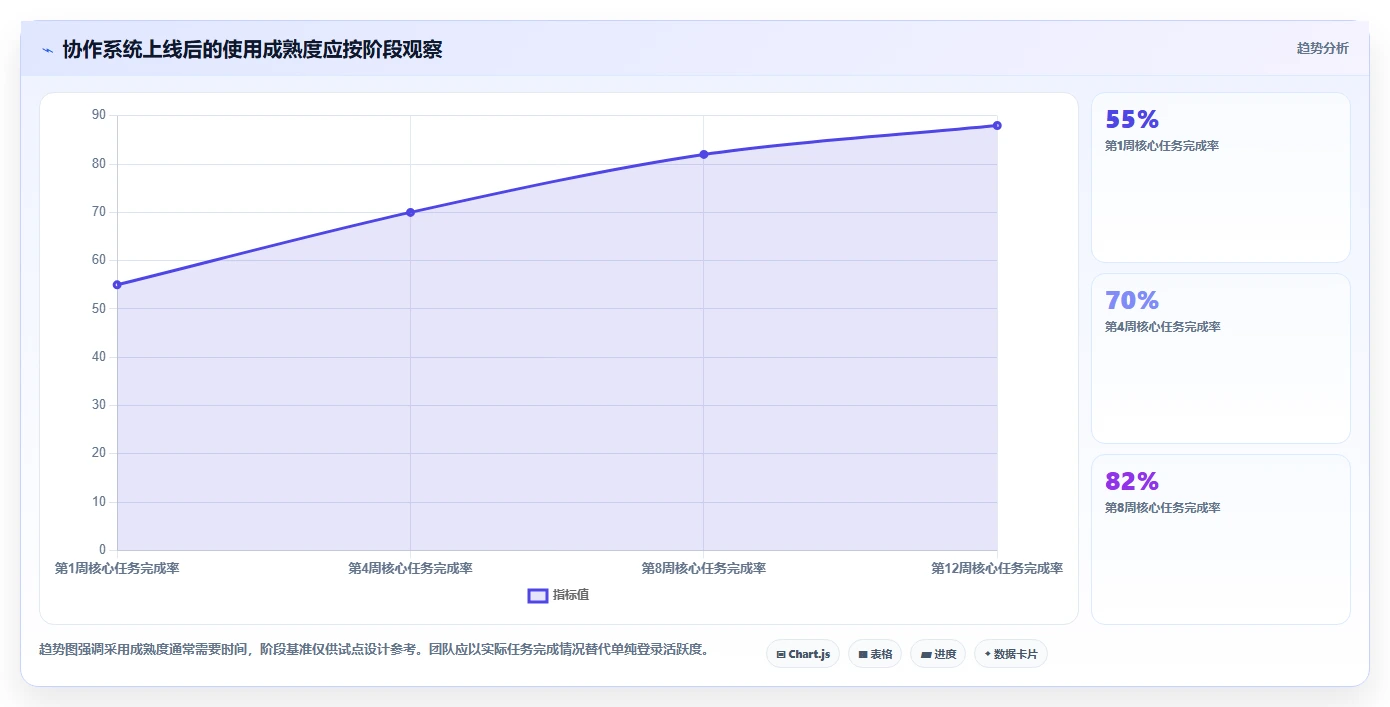The width and height of the screenshot is (1390, 707).
Task: Click the 第8周核心任务完成率 card caption
Action: coord(1162,508)
